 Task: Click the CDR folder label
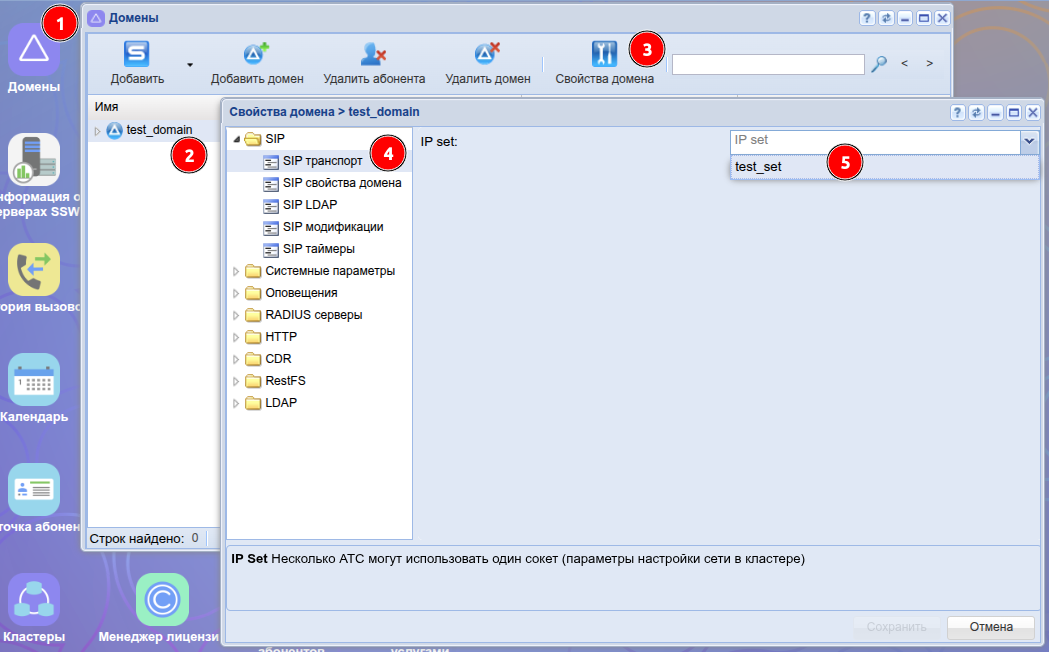pos(278,360)
